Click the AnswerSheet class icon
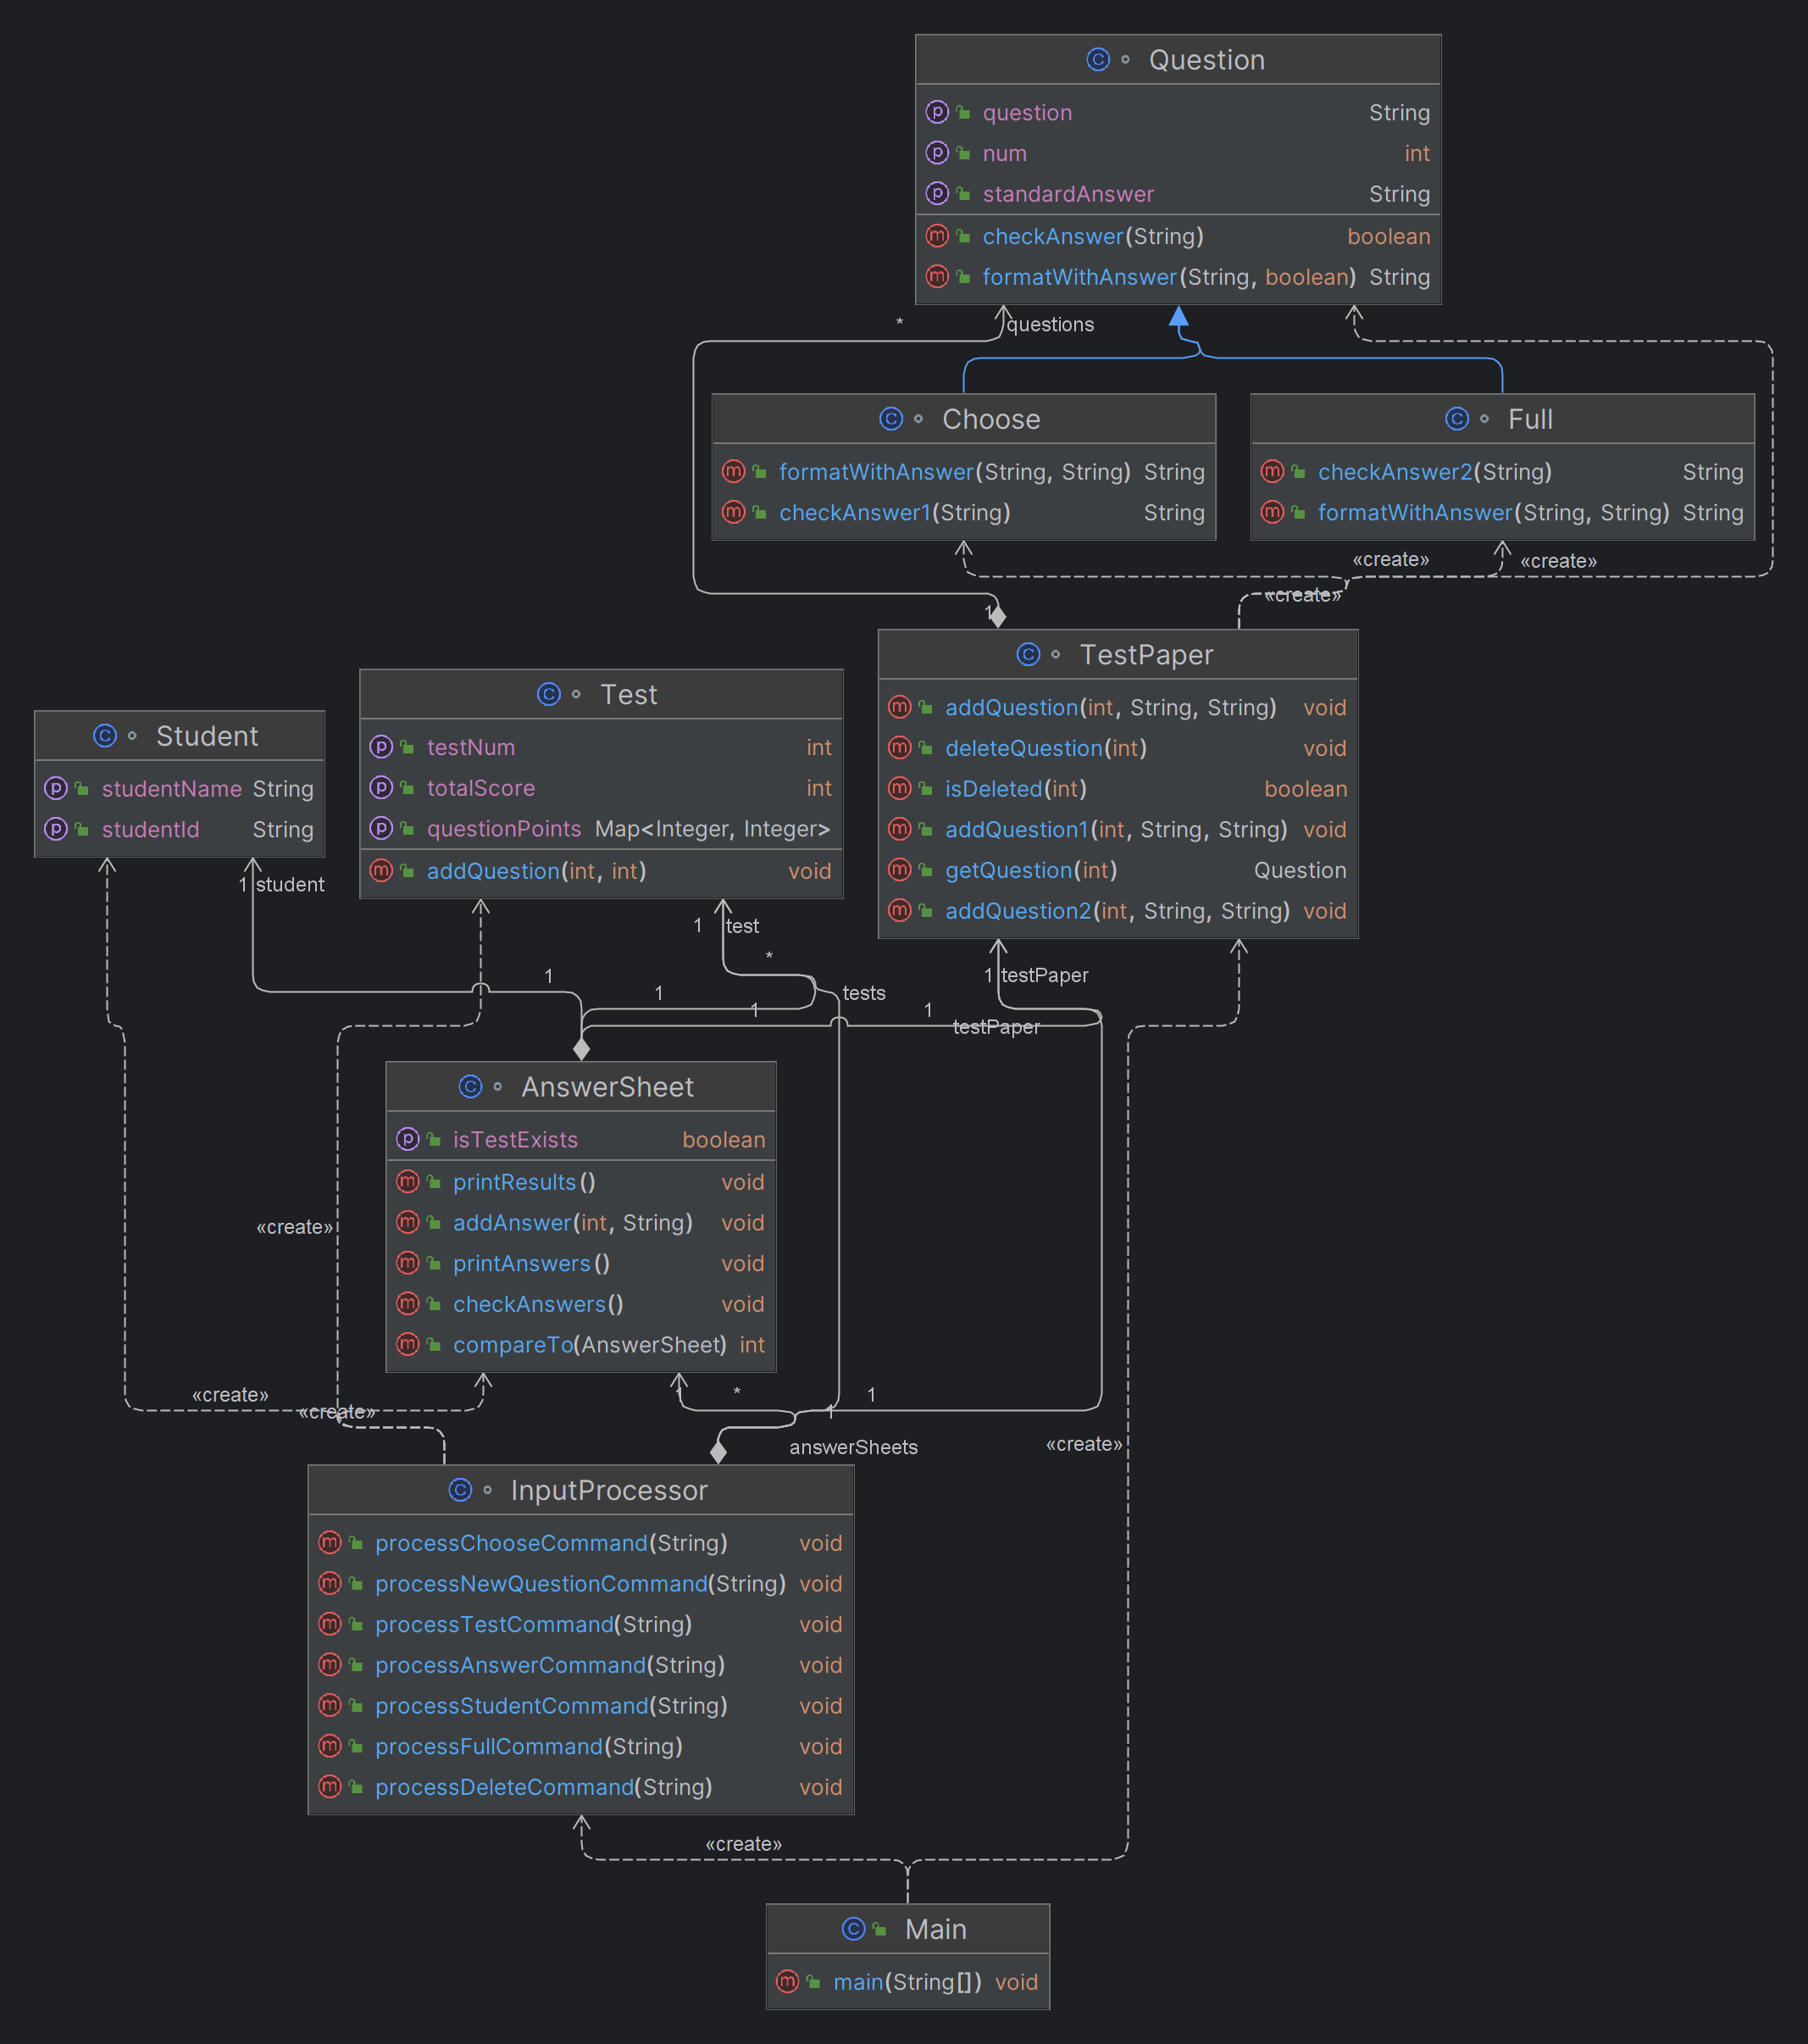This screenshot has width=1808, height=2044. [x=470, y=1086]
